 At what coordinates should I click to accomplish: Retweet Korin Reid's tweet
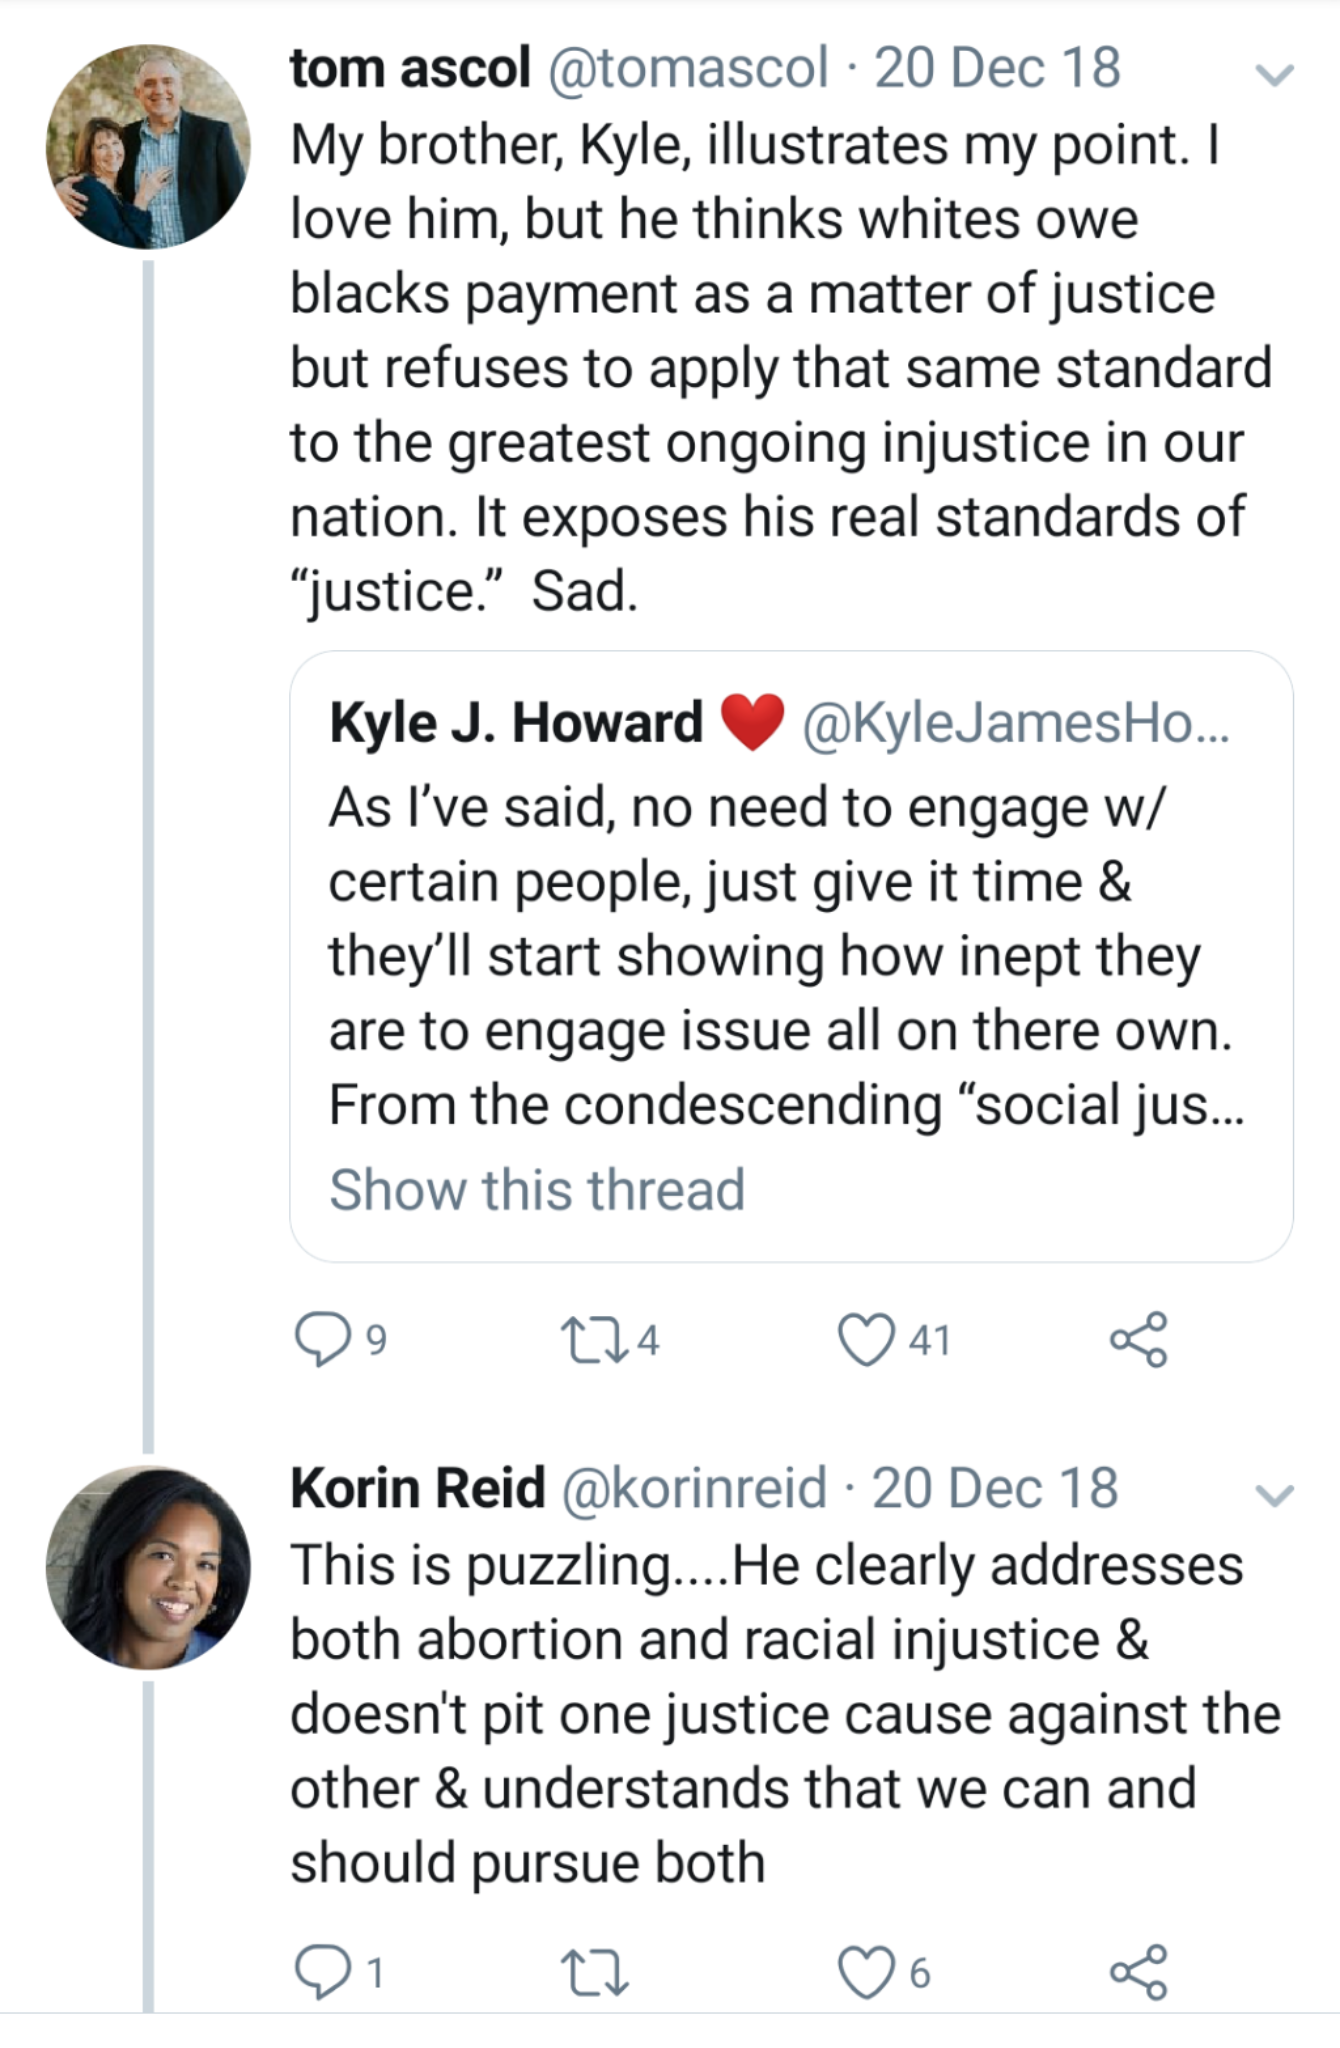(594, 1972)
